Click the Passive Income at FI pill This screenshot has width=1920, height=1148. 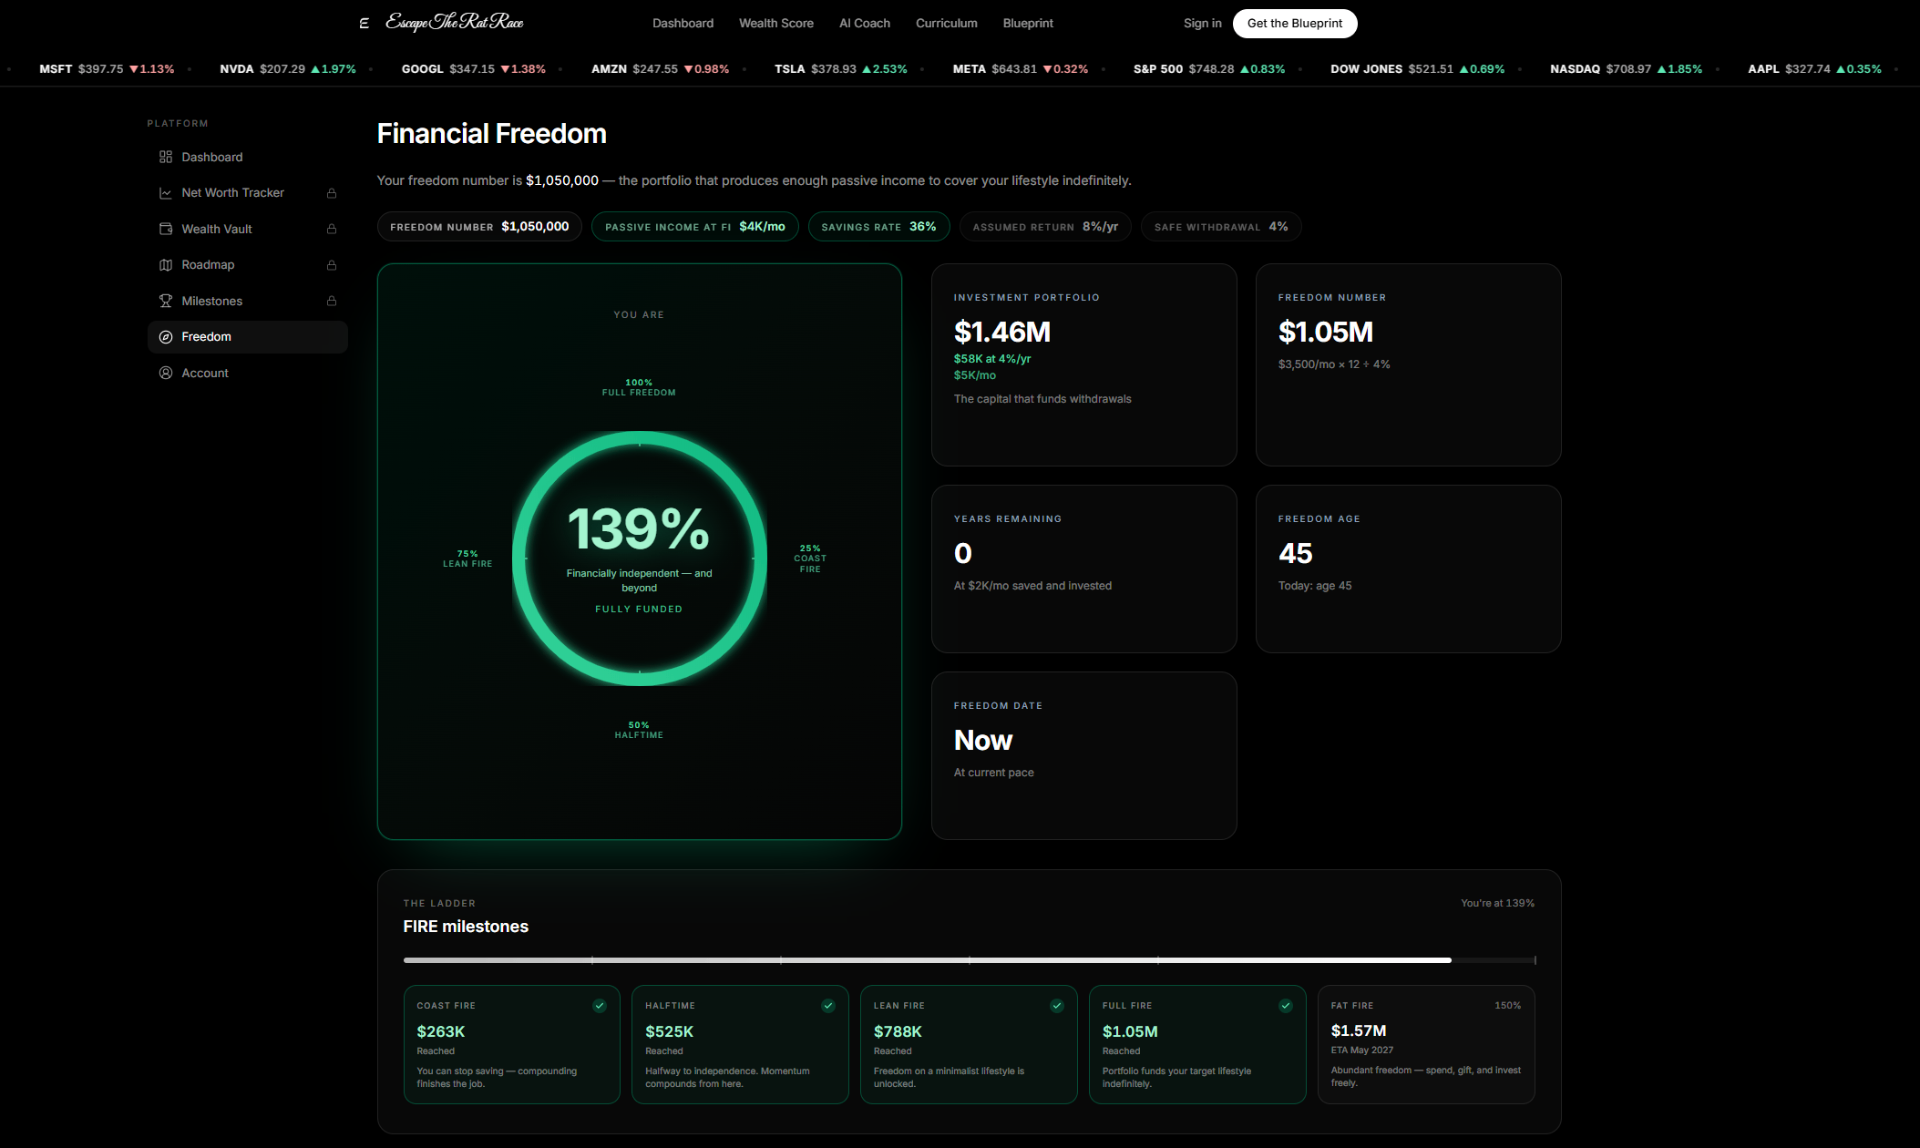pos(695,227)
